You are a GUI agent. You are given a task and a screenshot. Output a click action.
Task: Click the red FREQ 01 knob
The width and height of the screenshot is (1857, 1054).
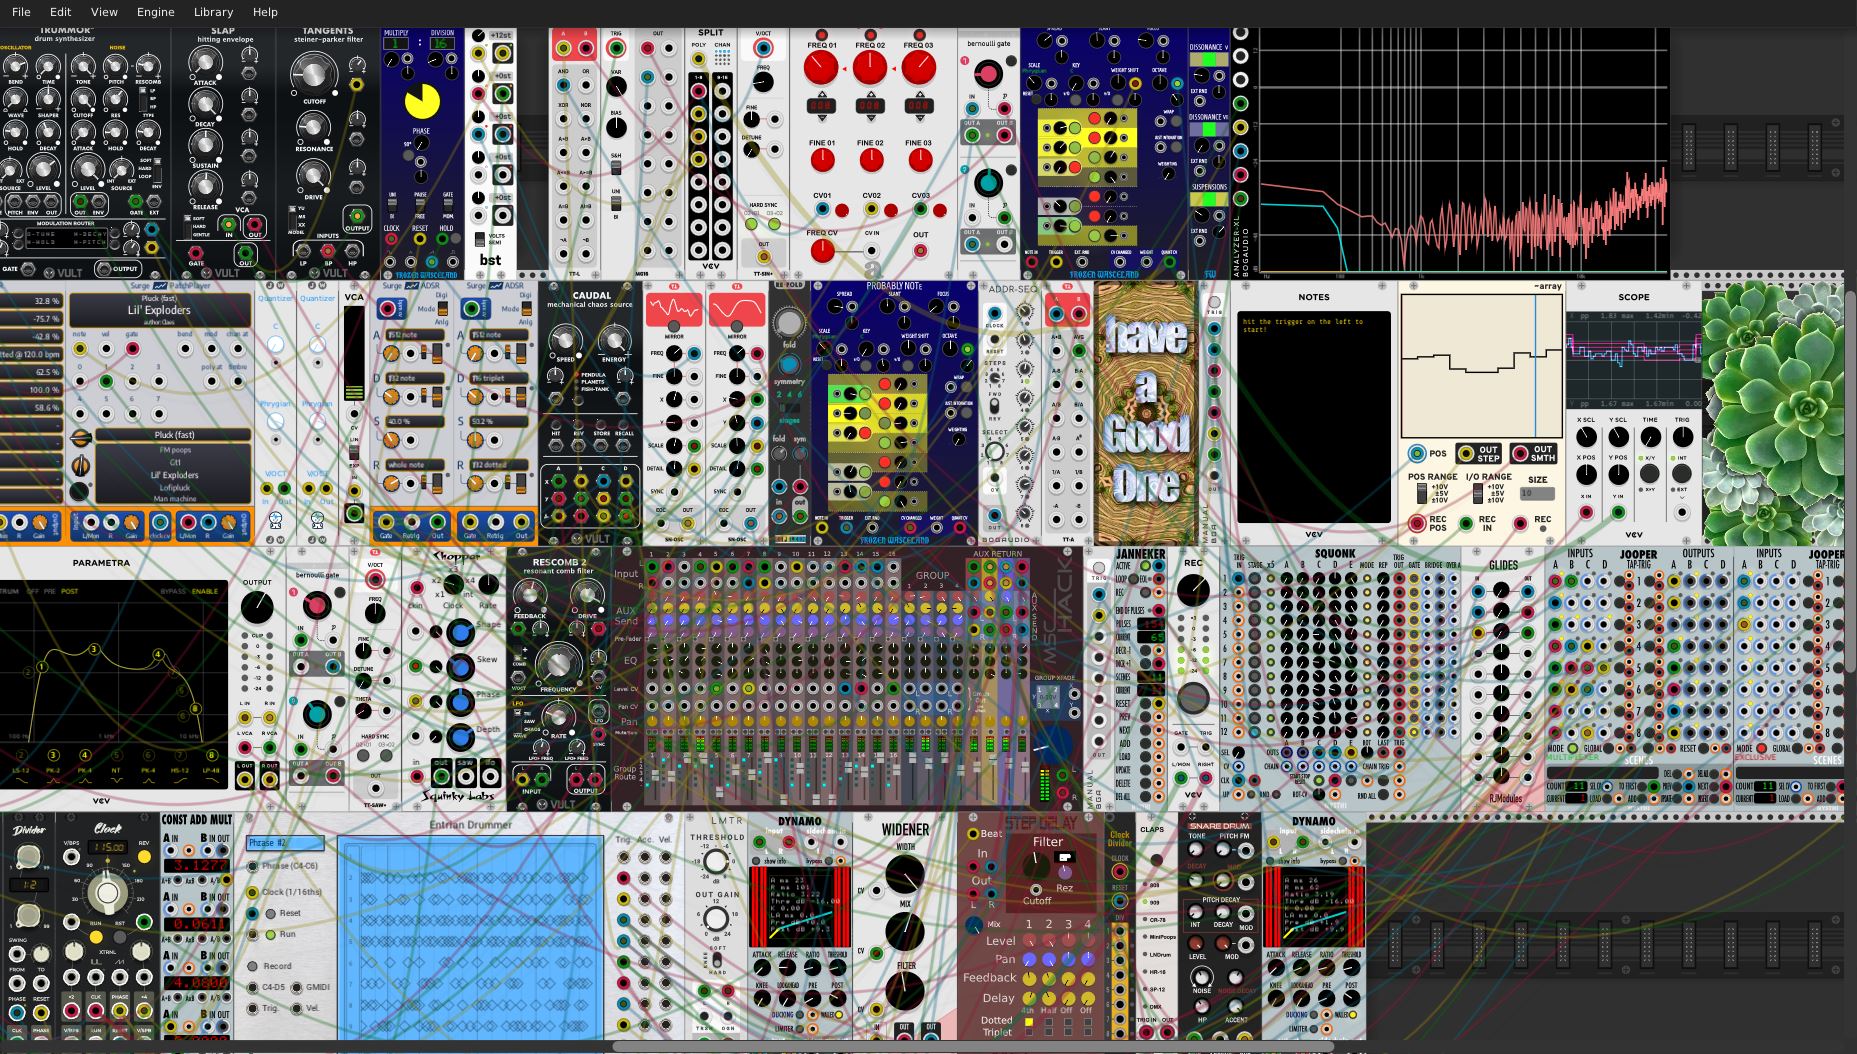[822, 68]
